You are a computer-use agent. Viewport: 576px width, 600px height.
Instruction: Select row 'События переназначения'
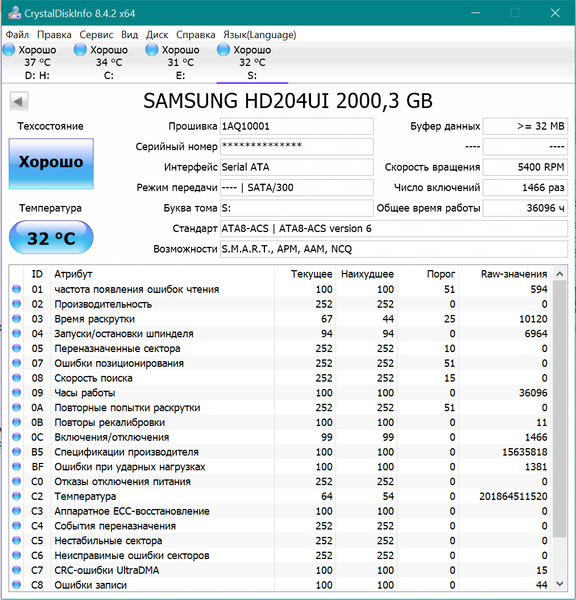(x=281, y=526)
